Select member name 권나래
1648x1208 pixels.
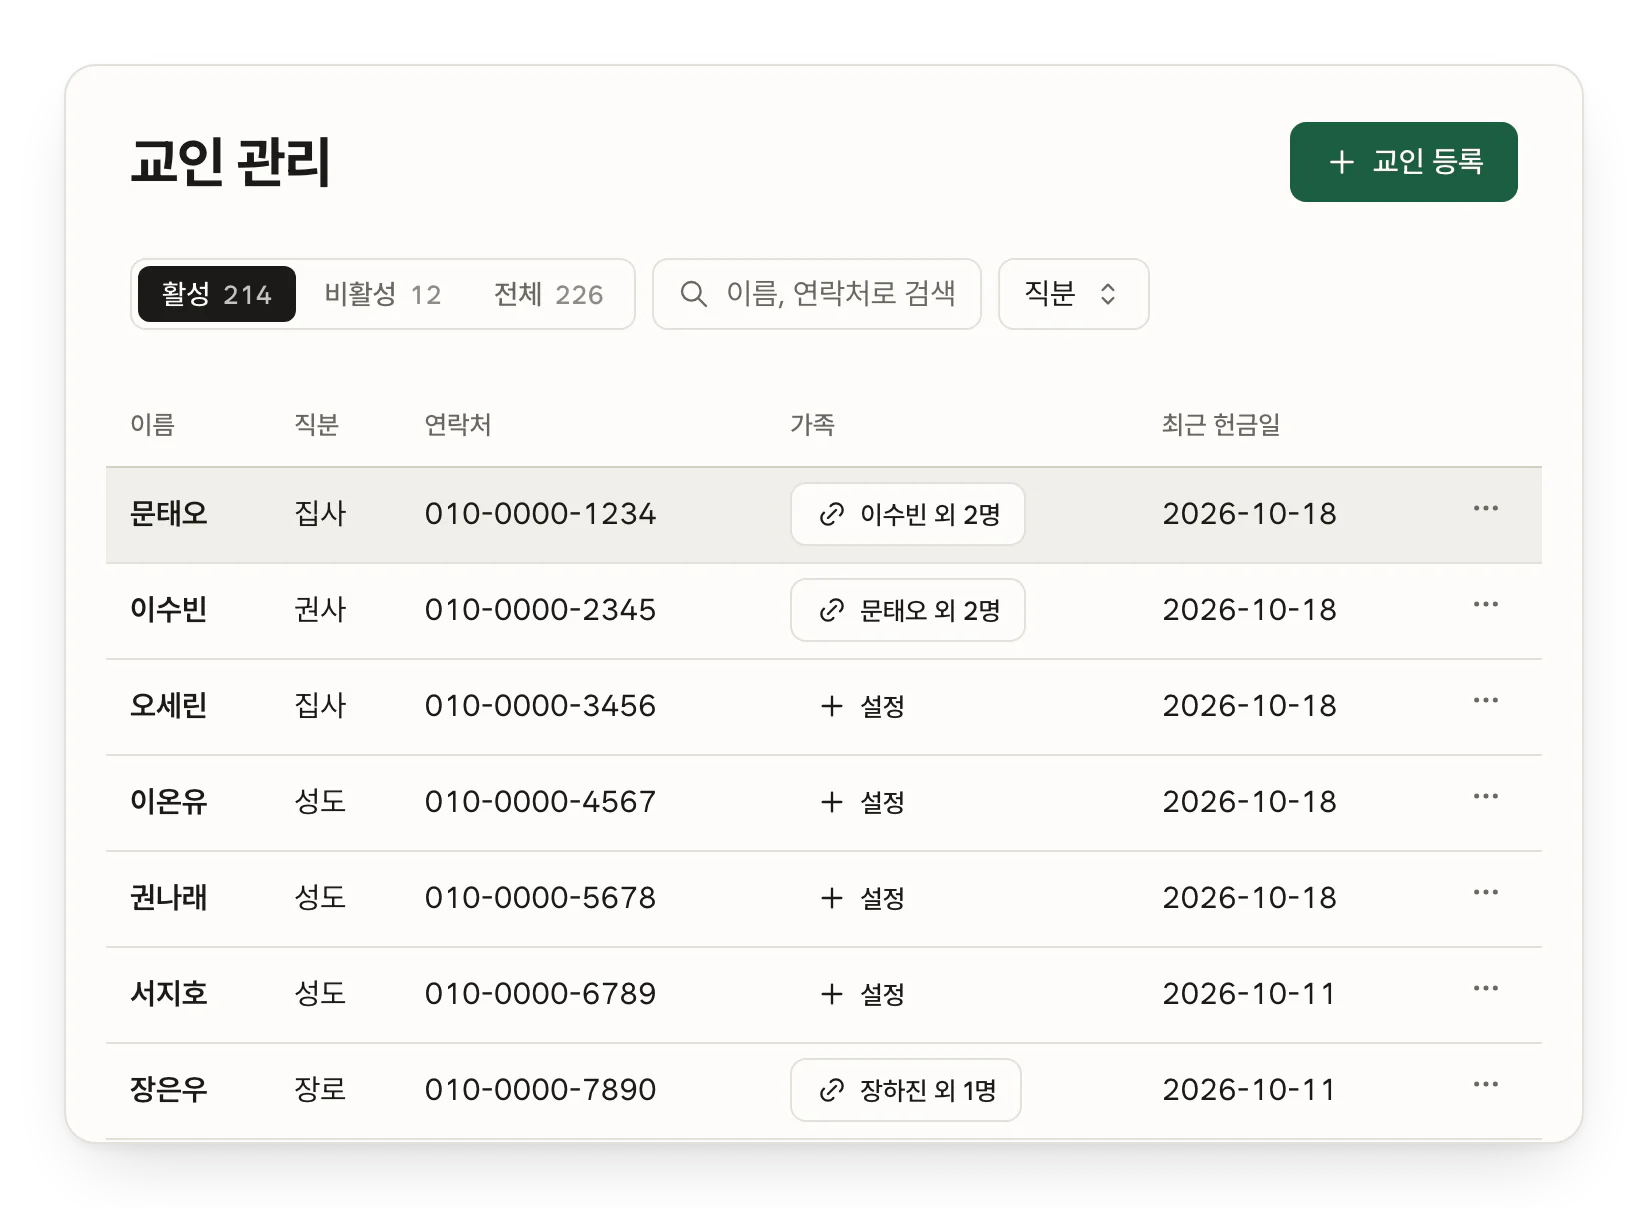[168, 898]
